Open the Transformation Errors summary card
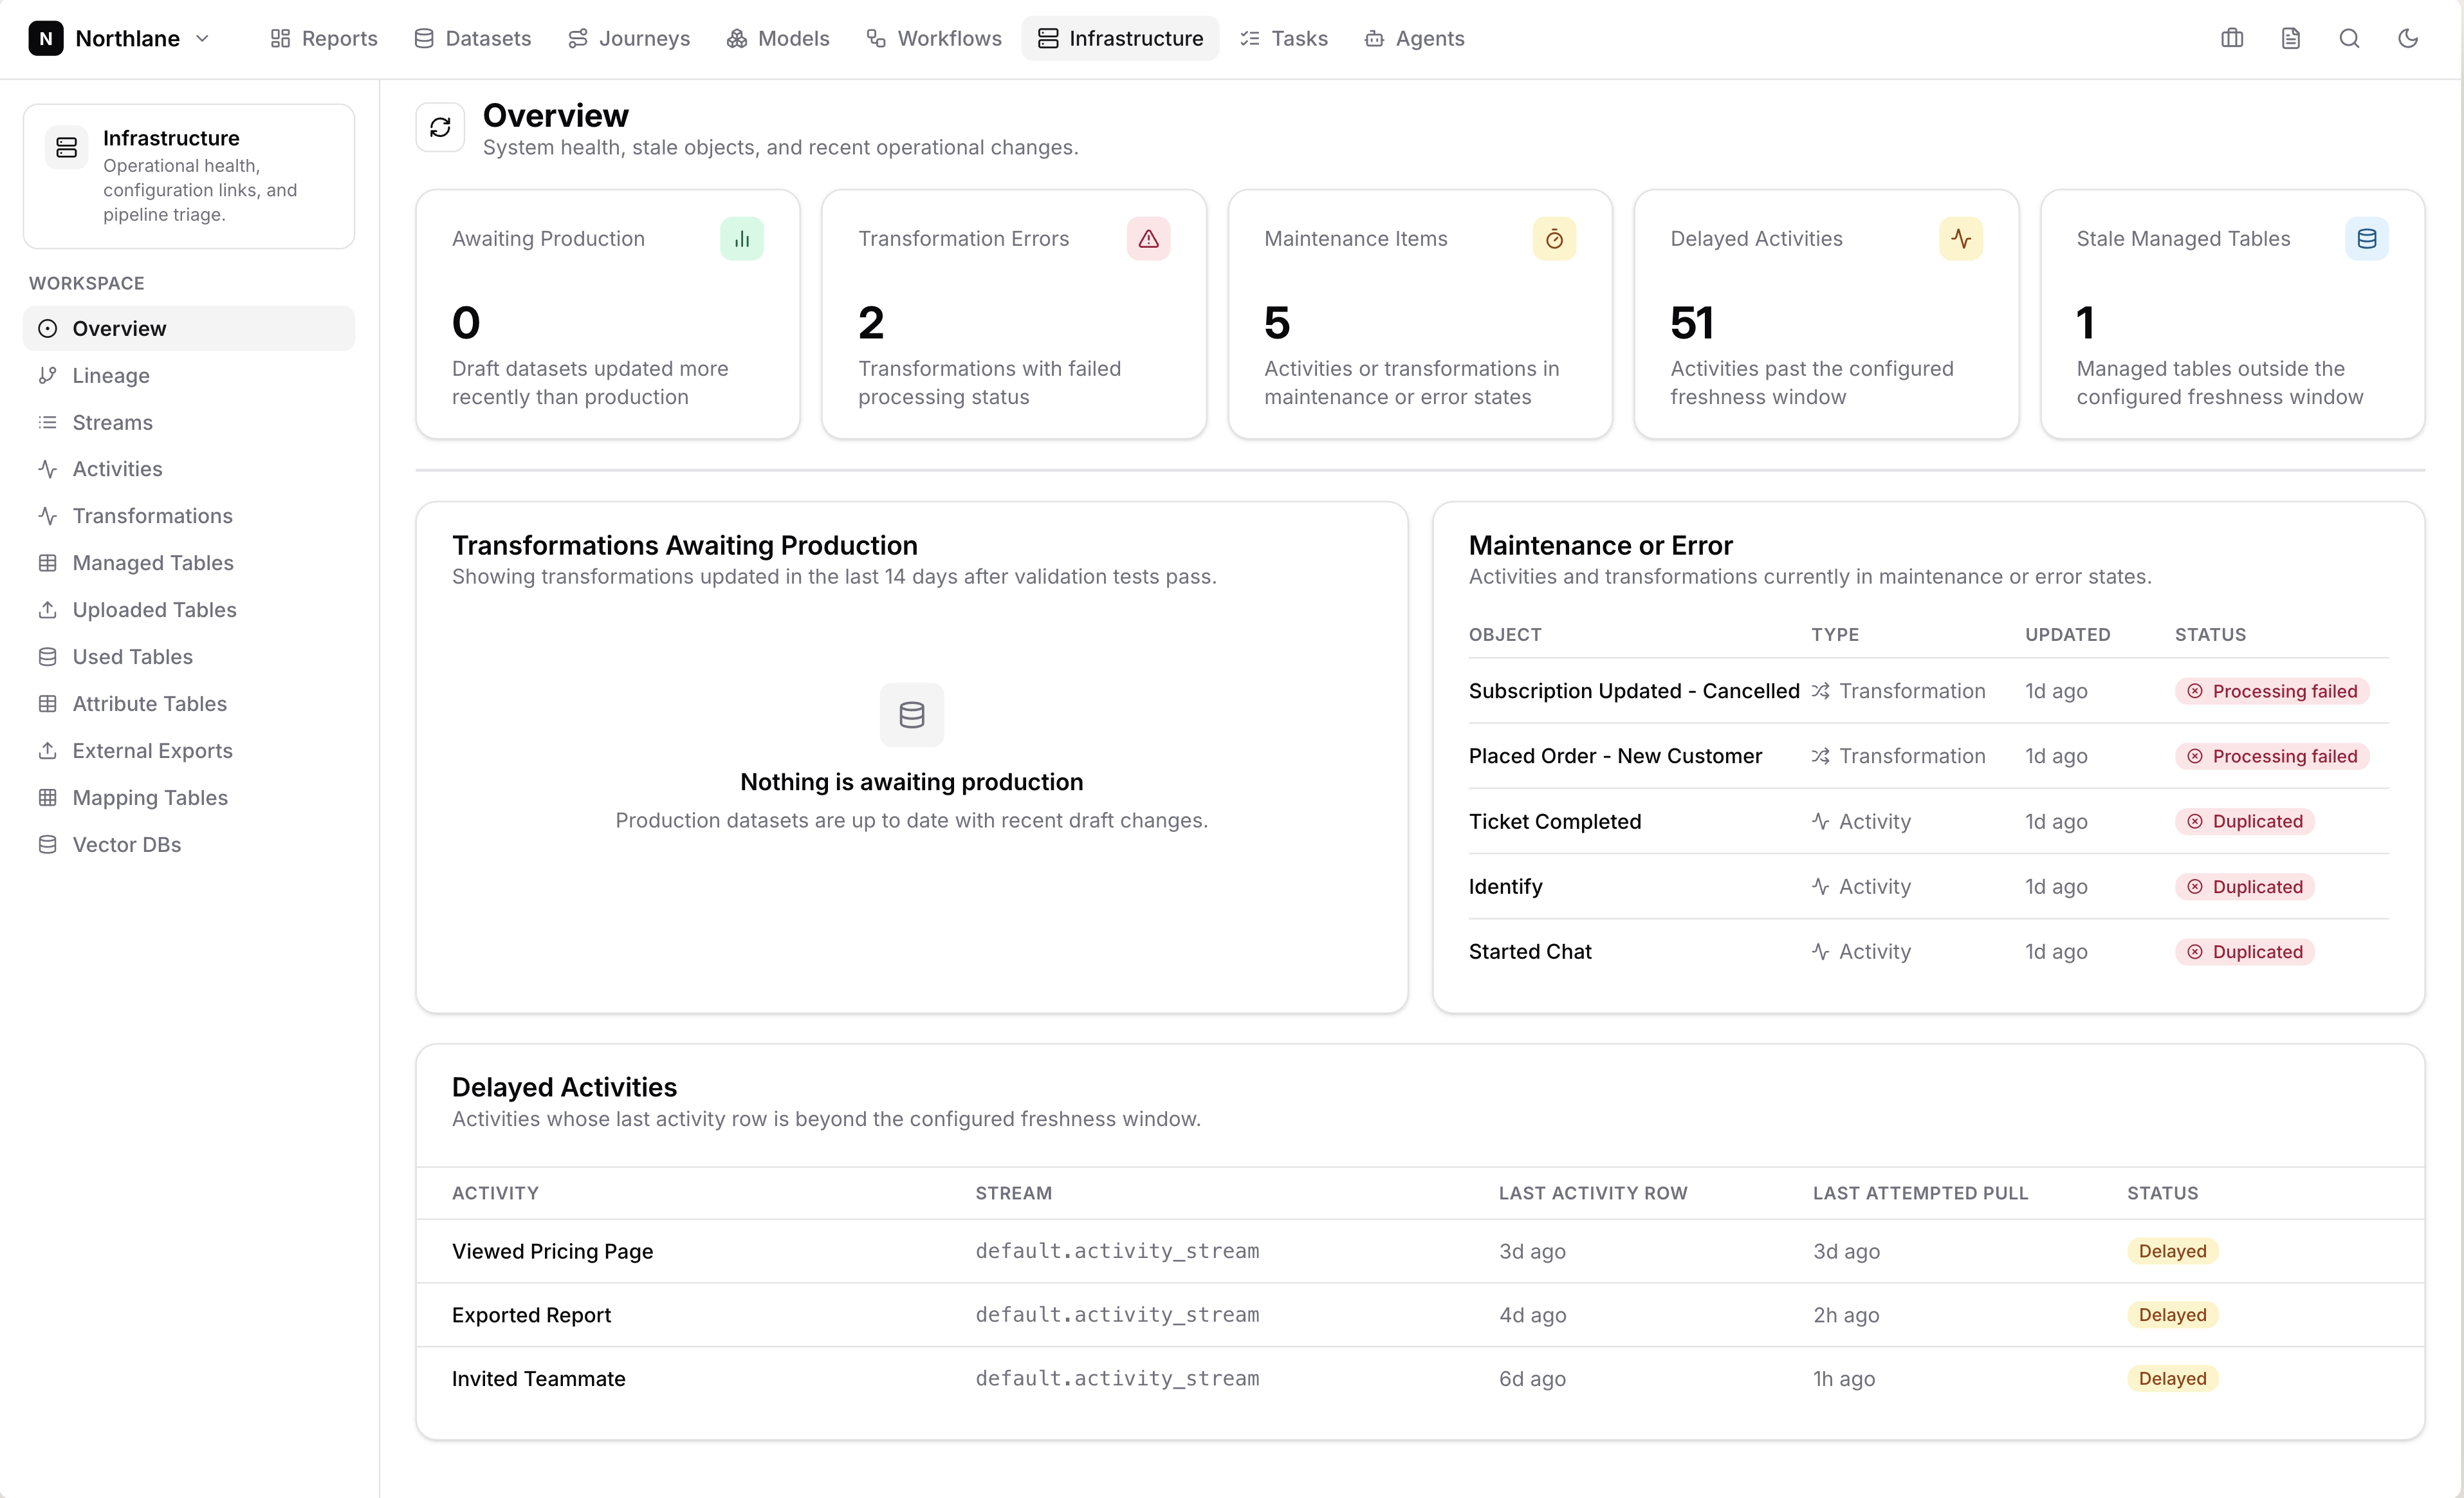 pos(1014,314)
